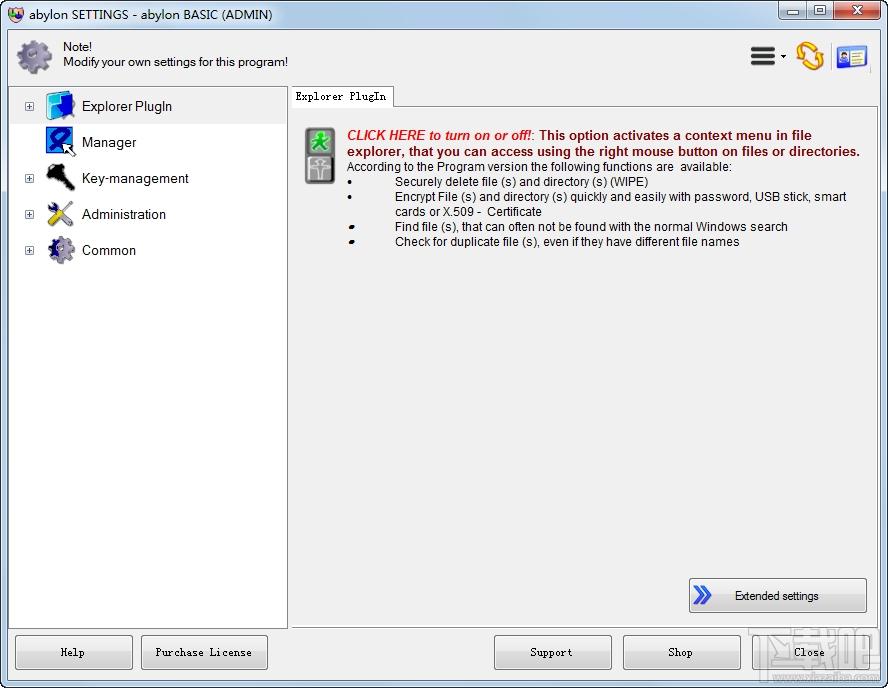
Task: Expand the Explorer PlugIn tree node
Action: tap(29, 106)
